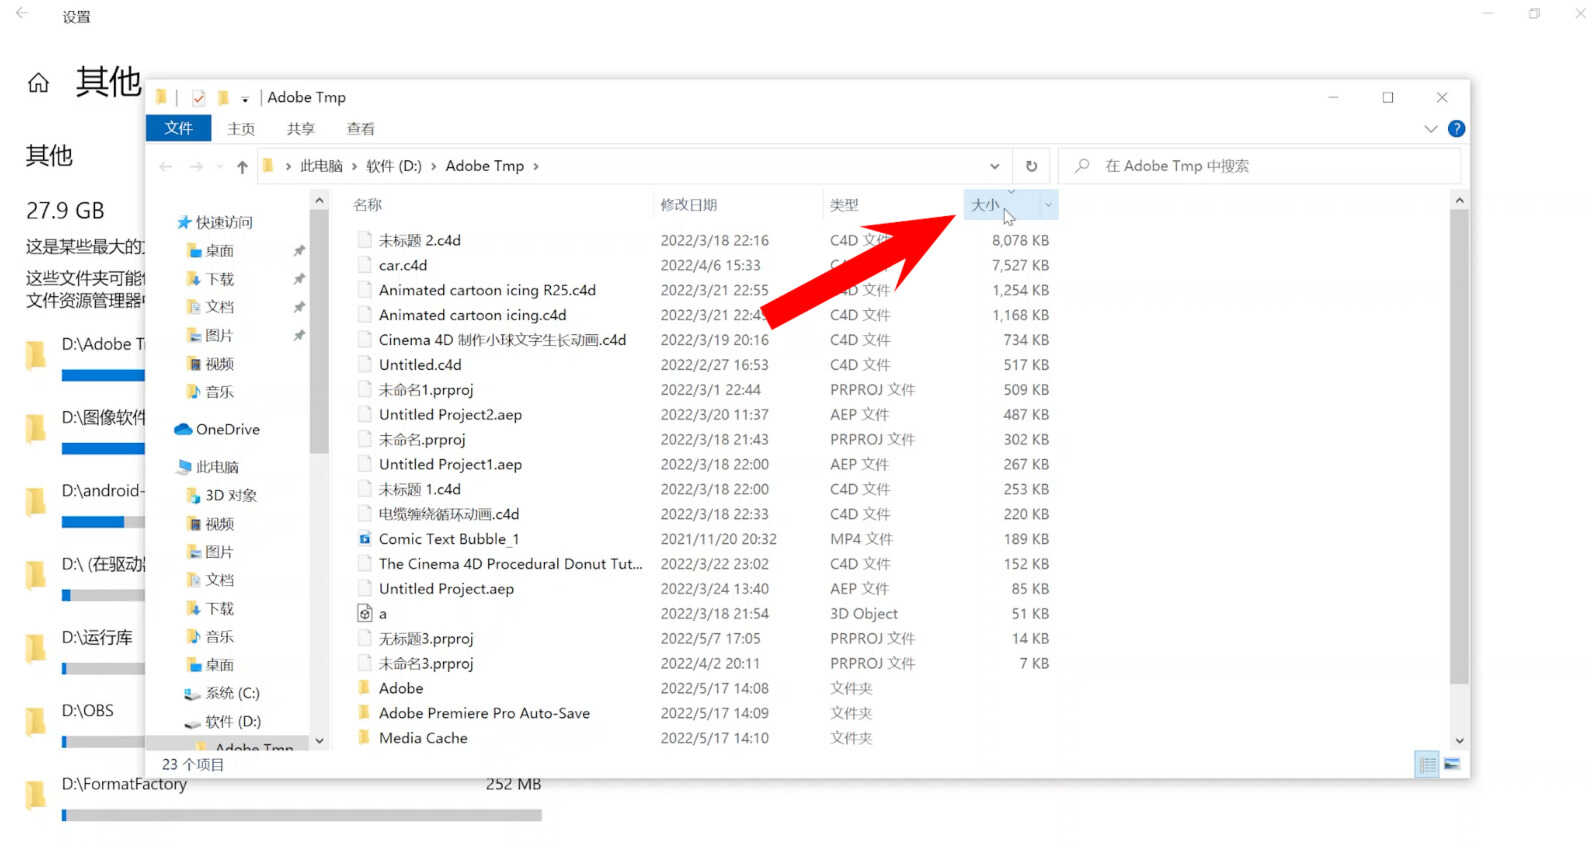Click the Settings home icon

click(38, 83)
